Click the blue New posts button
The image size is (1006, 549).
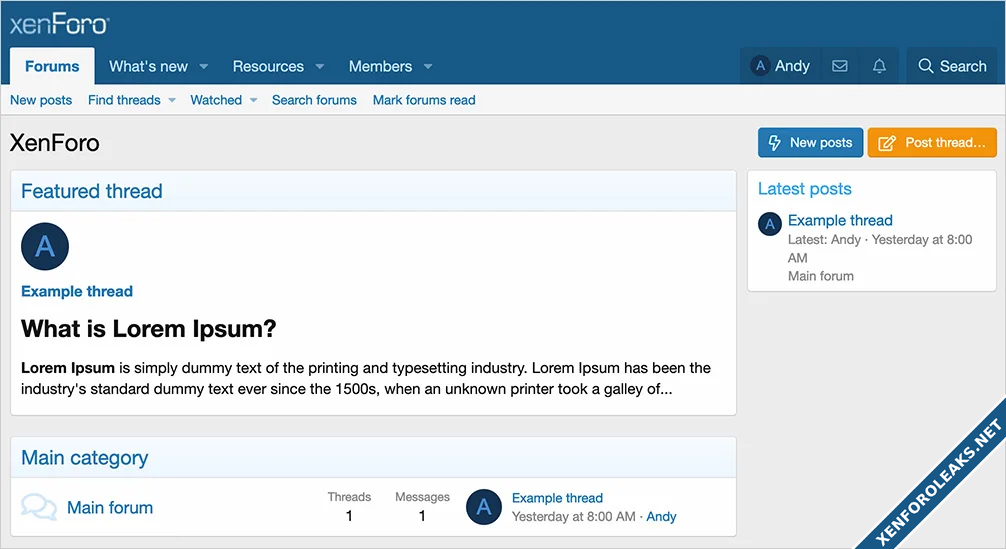point(810,143)
